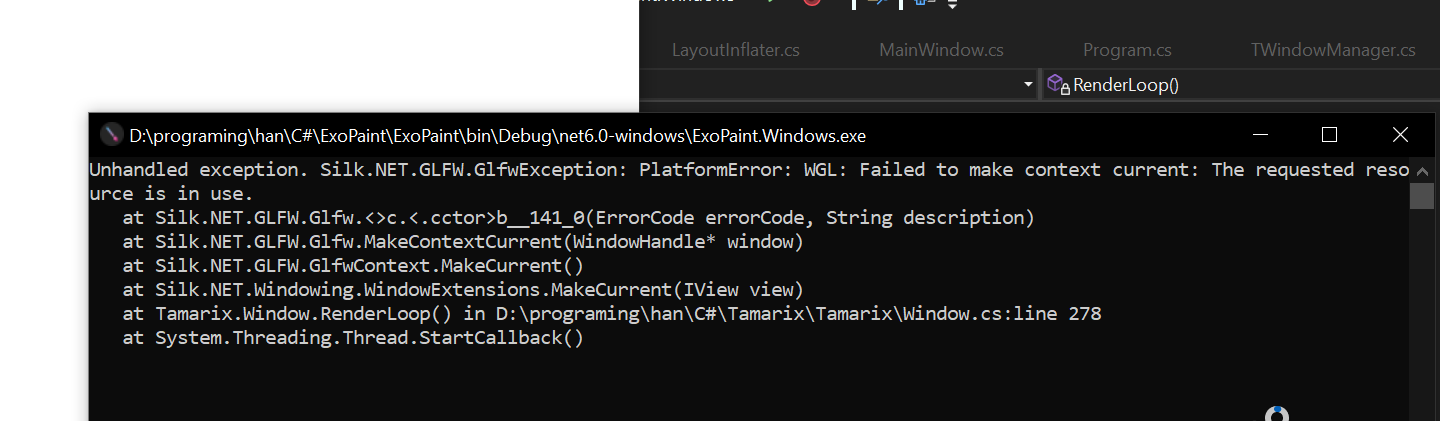
Task: Open toolbar overflow options arrow
Action: 952,5
